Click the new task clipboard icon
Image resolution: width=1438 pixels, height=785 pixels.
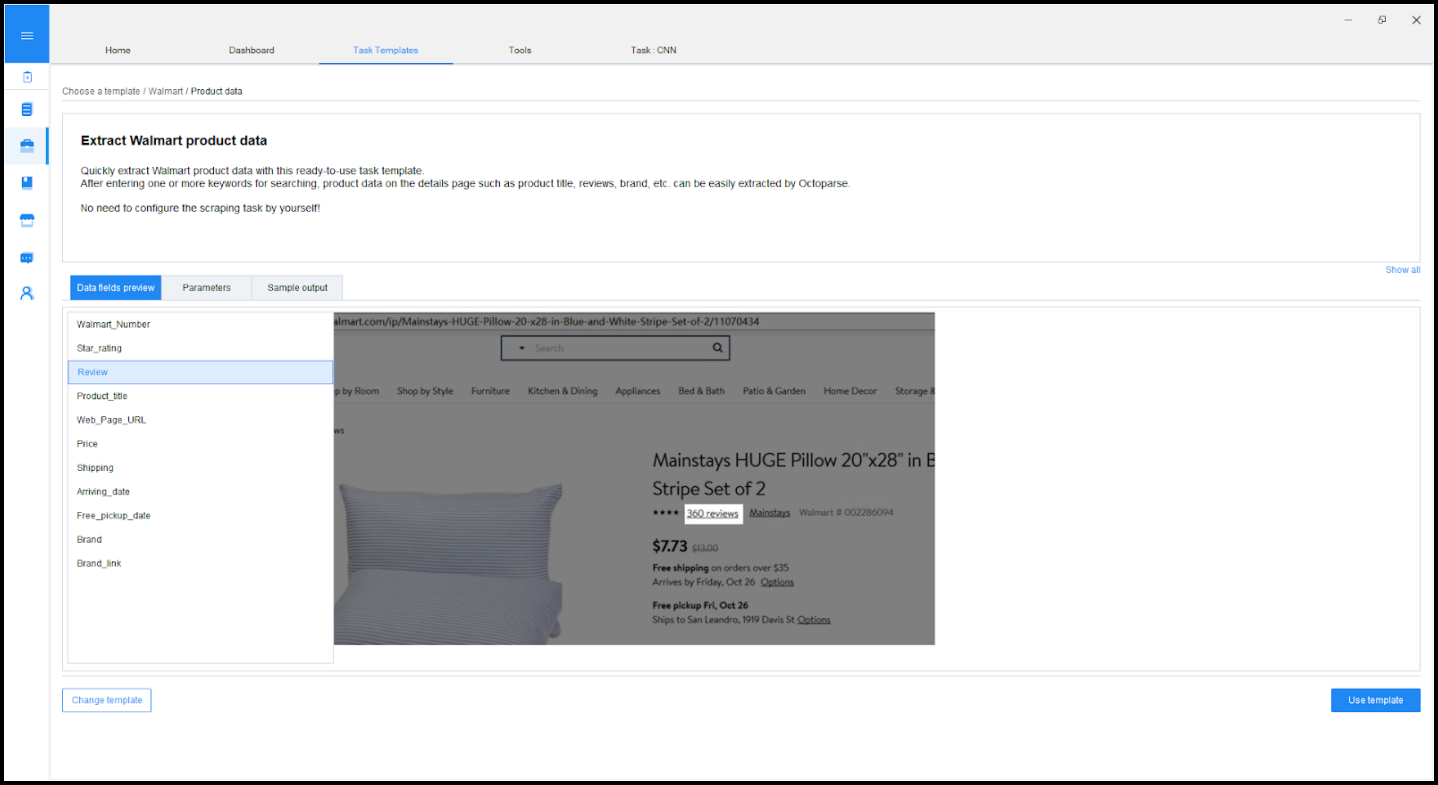coord(27,77)
